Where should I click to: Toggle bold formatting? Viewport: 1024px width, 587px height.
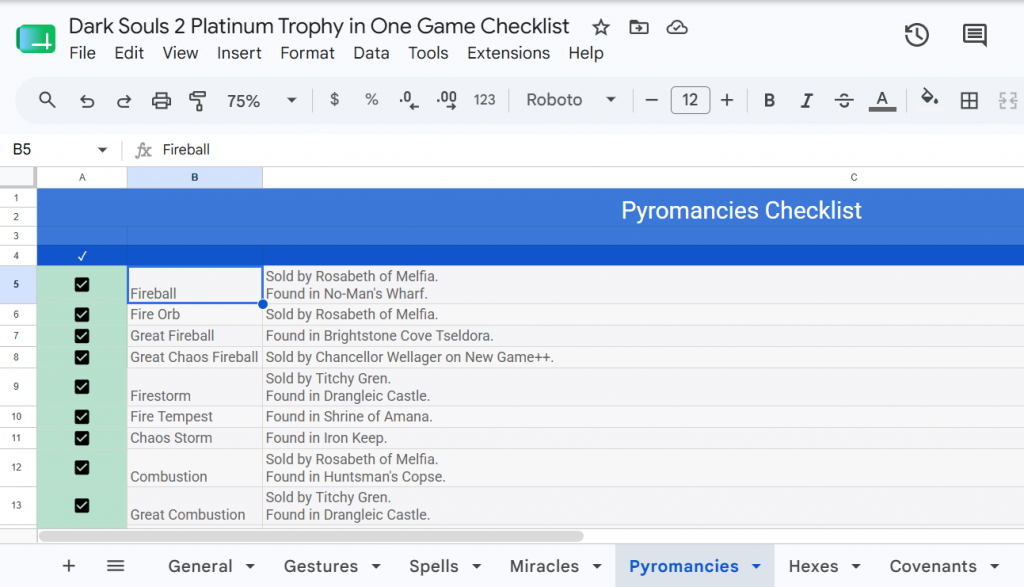pyautogui.click(x=769, y=101)
